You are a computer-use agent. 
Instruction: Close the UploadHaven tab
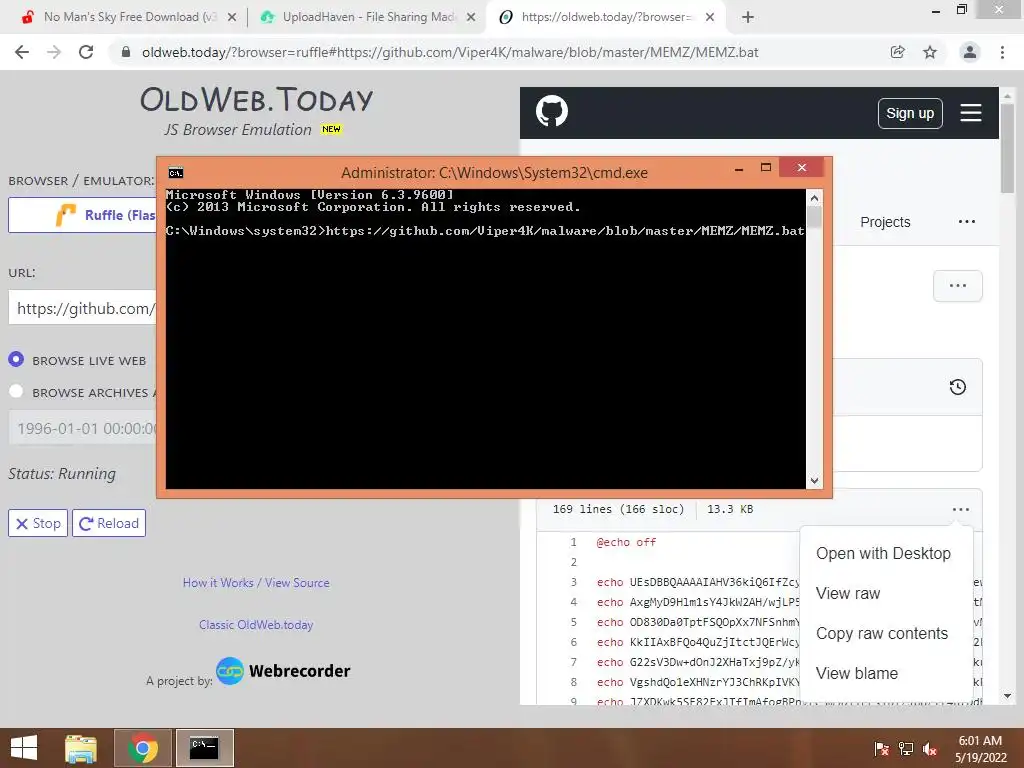pos(470,17)
